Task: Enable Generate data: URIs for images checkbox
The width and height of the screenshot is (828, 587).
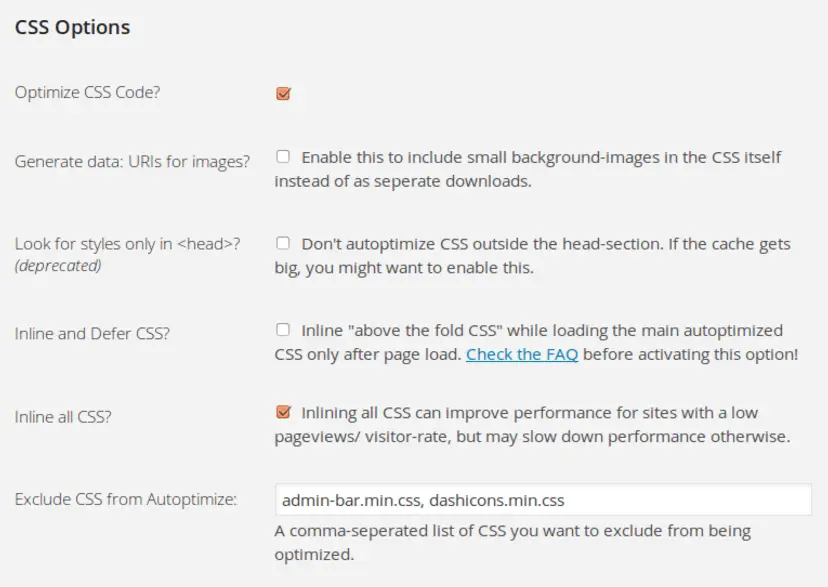Action: tap(283, 156)
